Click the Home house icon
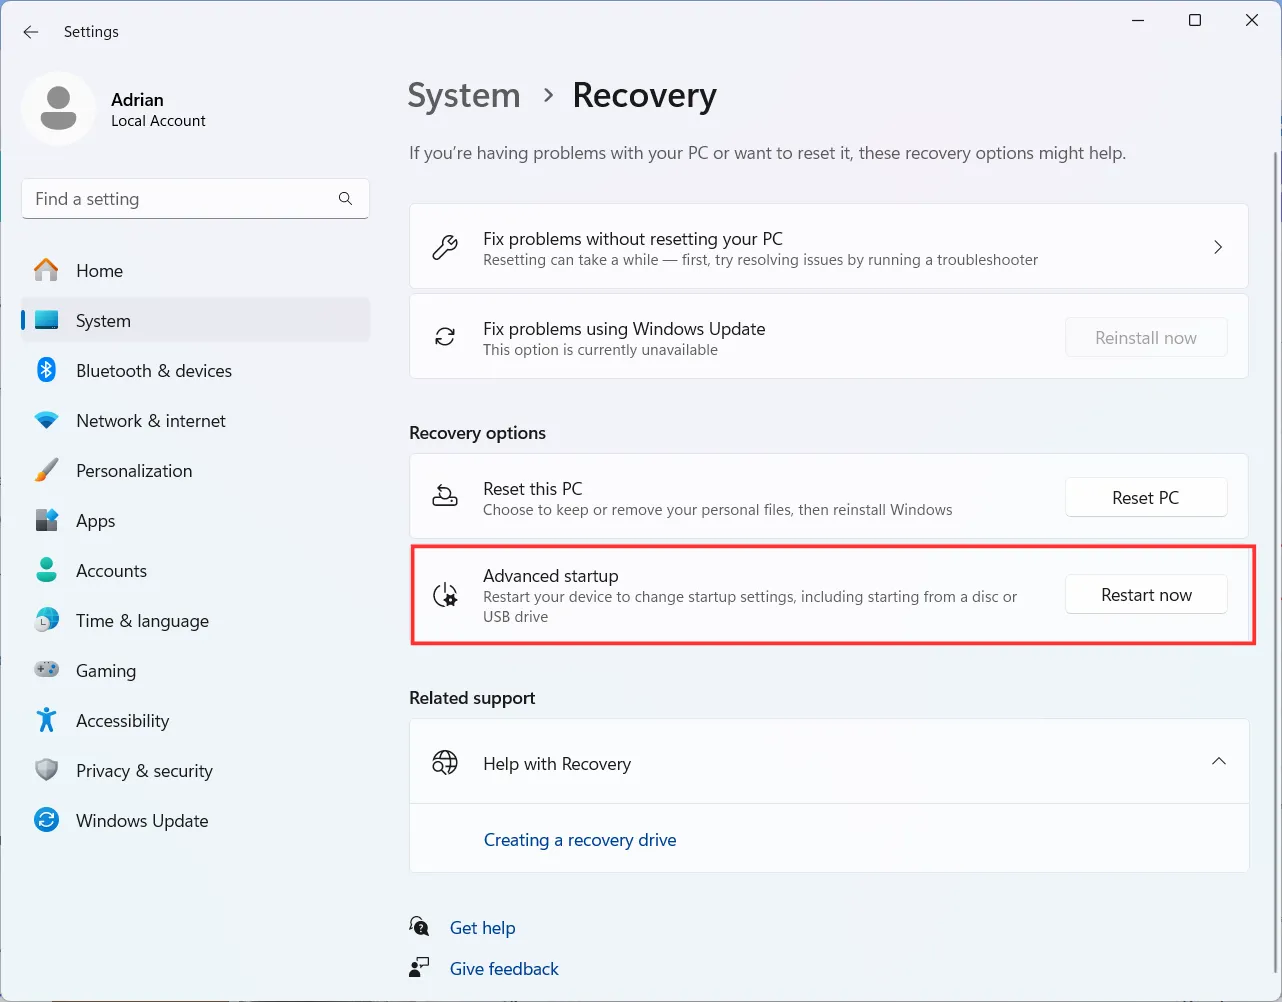 click(x=46, y=270)
